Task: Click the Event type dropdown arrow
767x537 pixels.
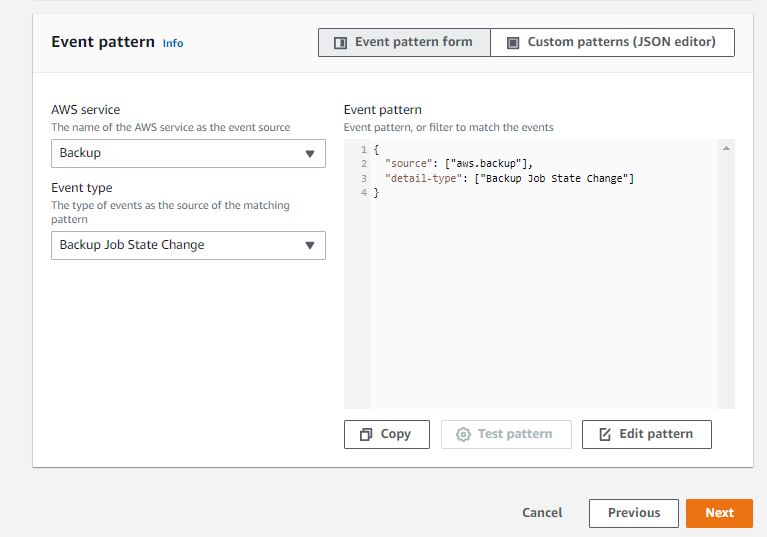Action: tap(309, 245)
